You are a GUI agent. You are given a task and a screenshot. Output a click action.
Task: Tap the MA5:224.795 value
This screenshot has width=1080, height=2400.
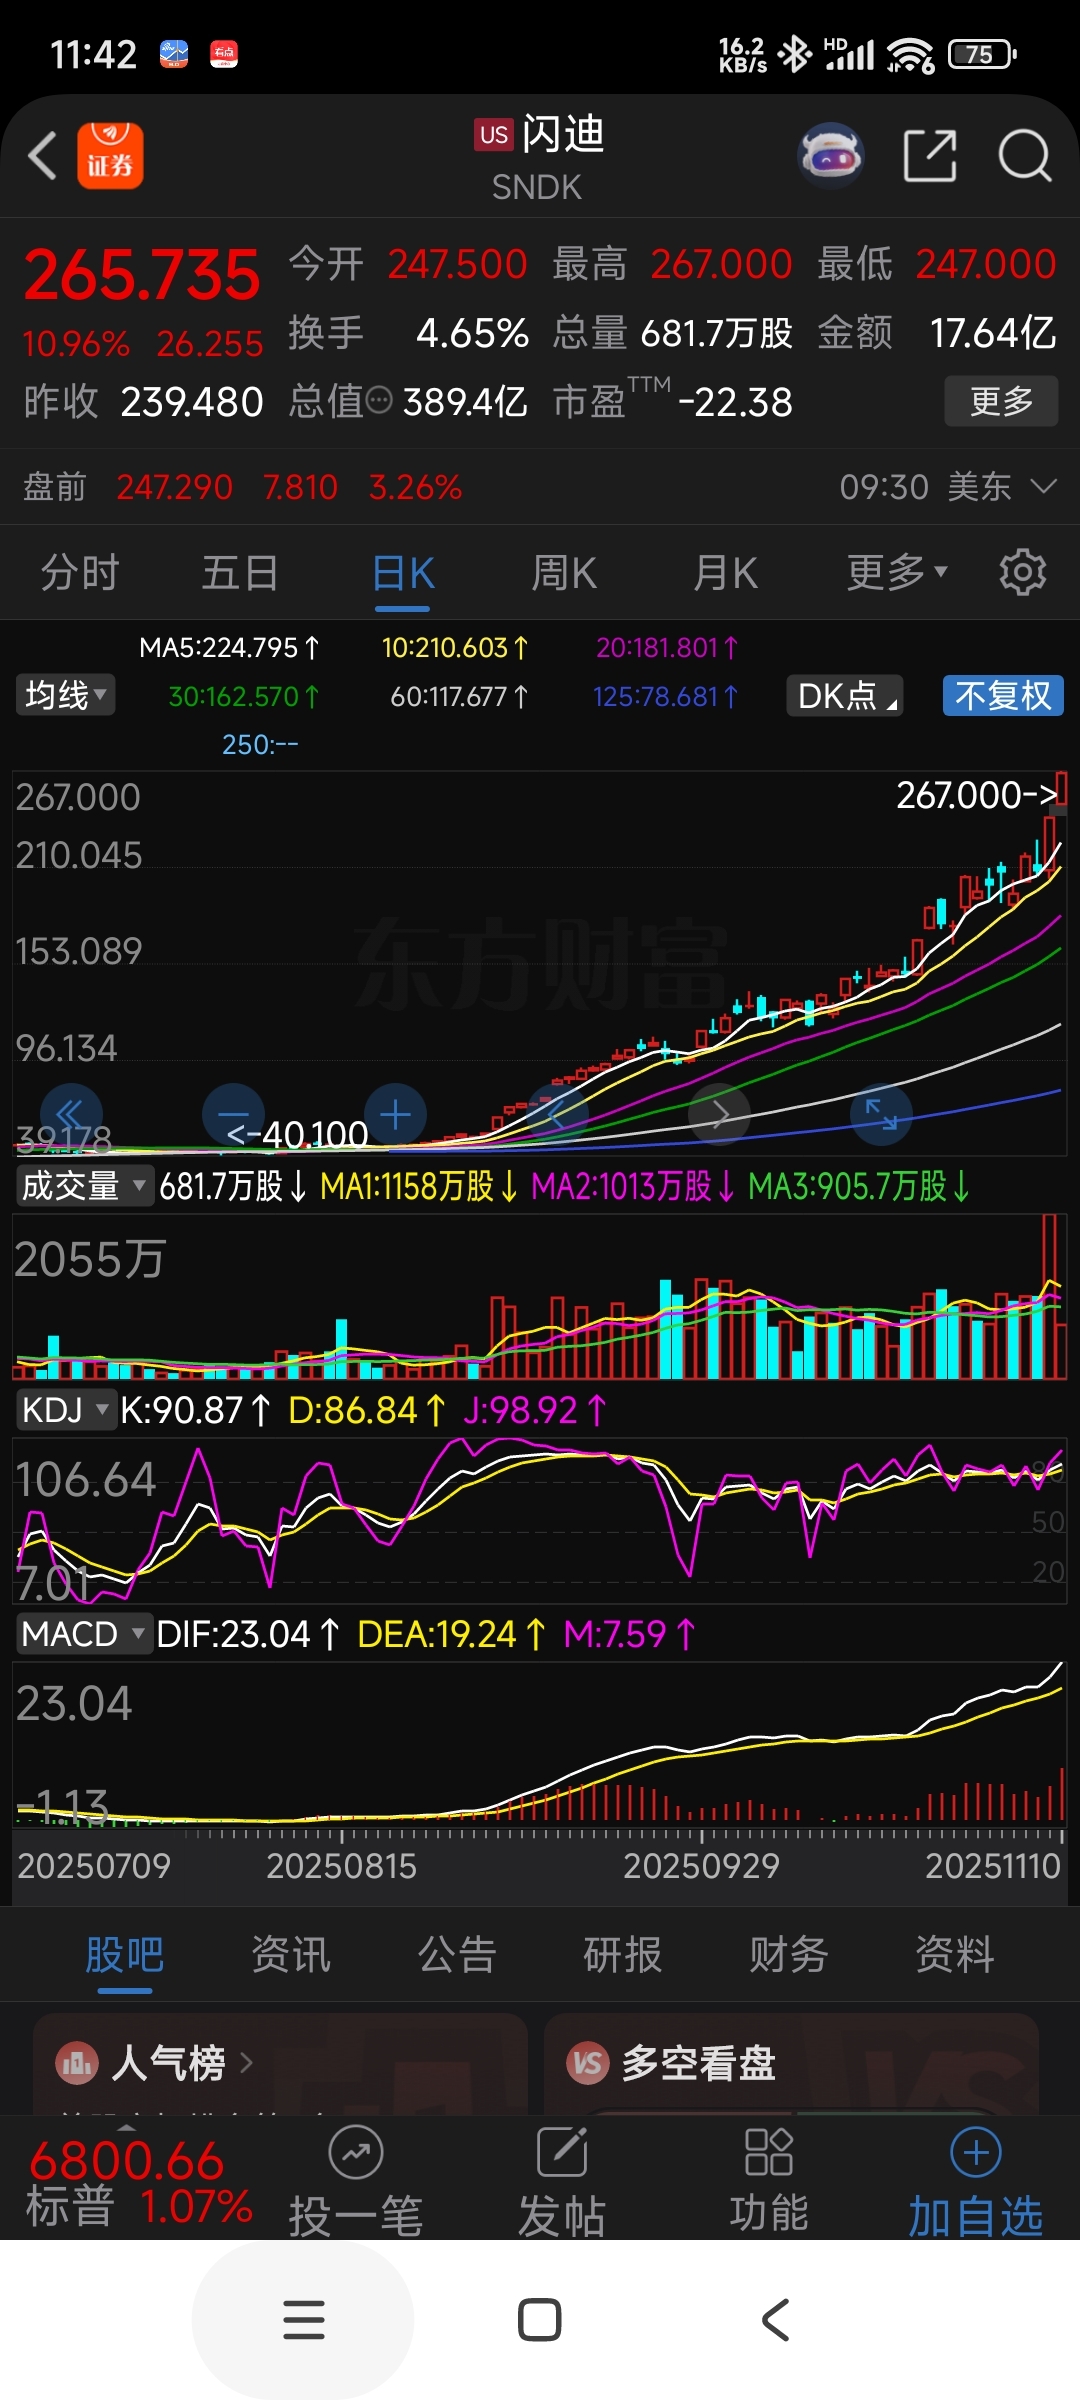(229, 648)
